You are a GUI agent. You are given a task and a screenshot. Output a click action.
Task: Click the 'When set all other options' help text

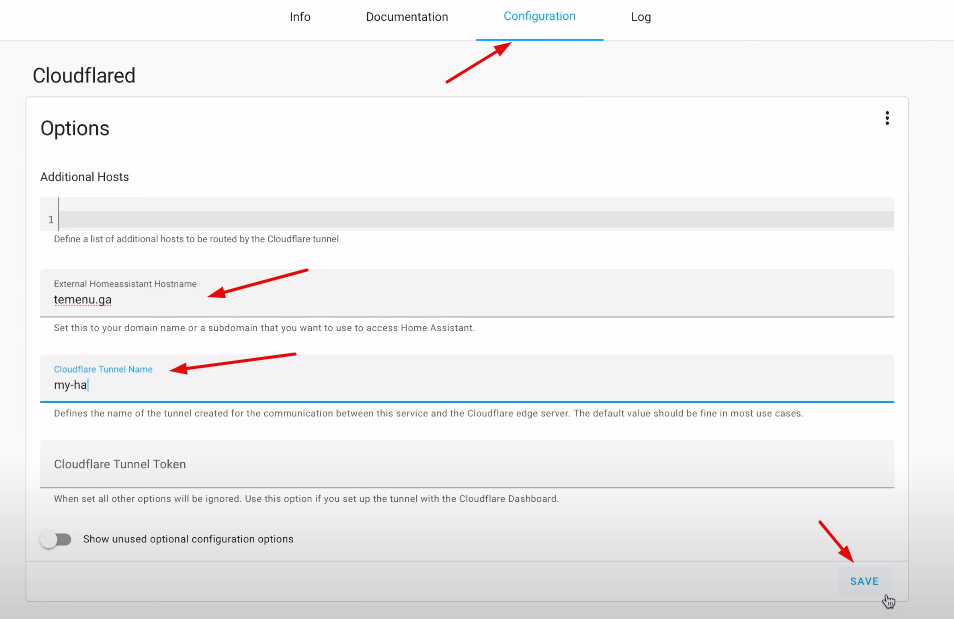tap(306, 498)
